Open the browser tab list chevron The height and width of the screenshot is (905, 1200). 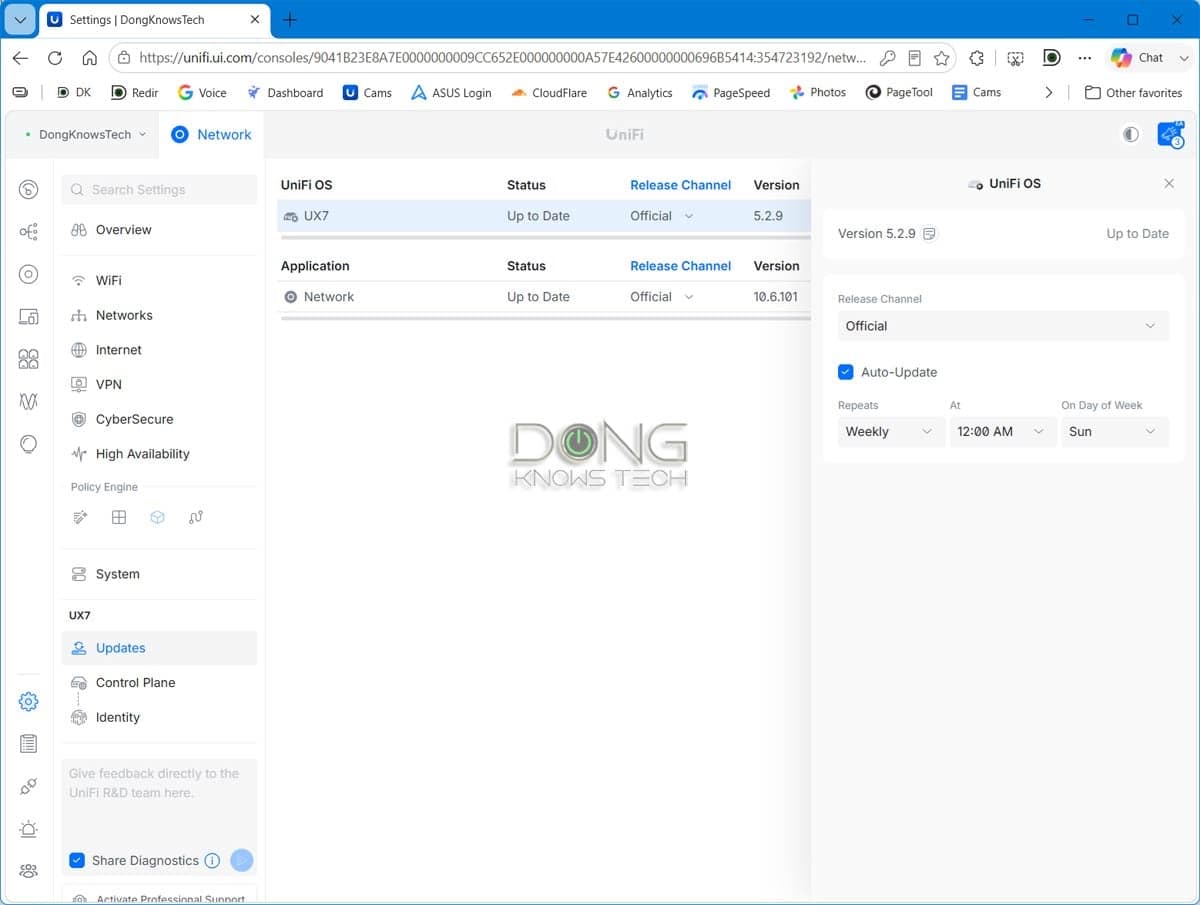pos(19,20)
